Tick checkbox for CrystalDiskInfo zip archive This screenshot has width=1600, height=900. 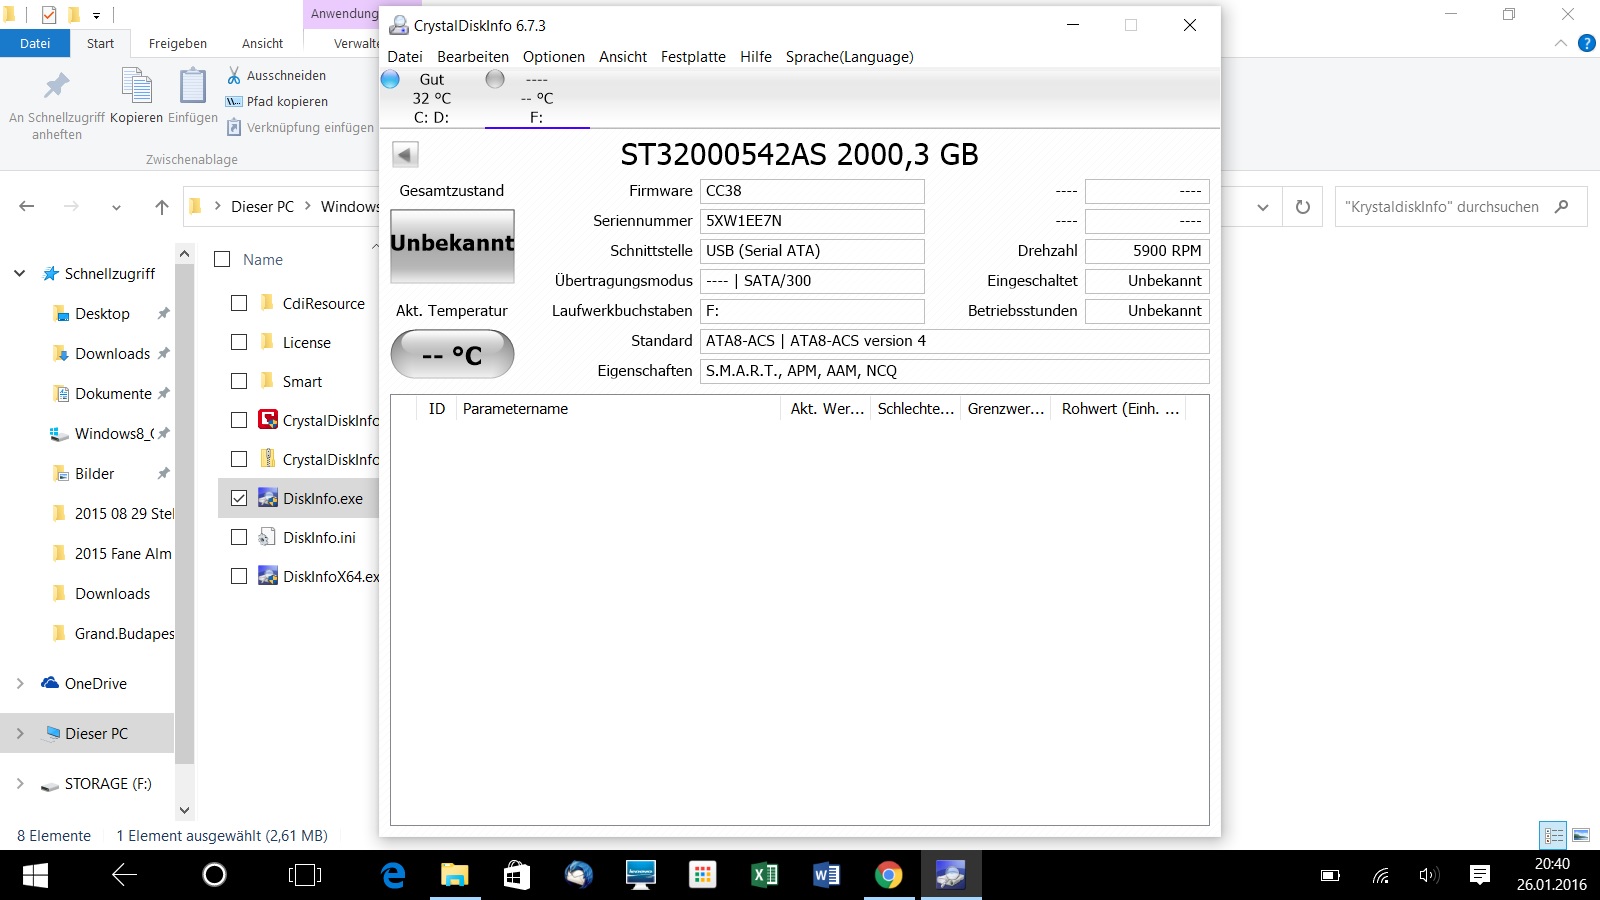click(x=239, y=459)
